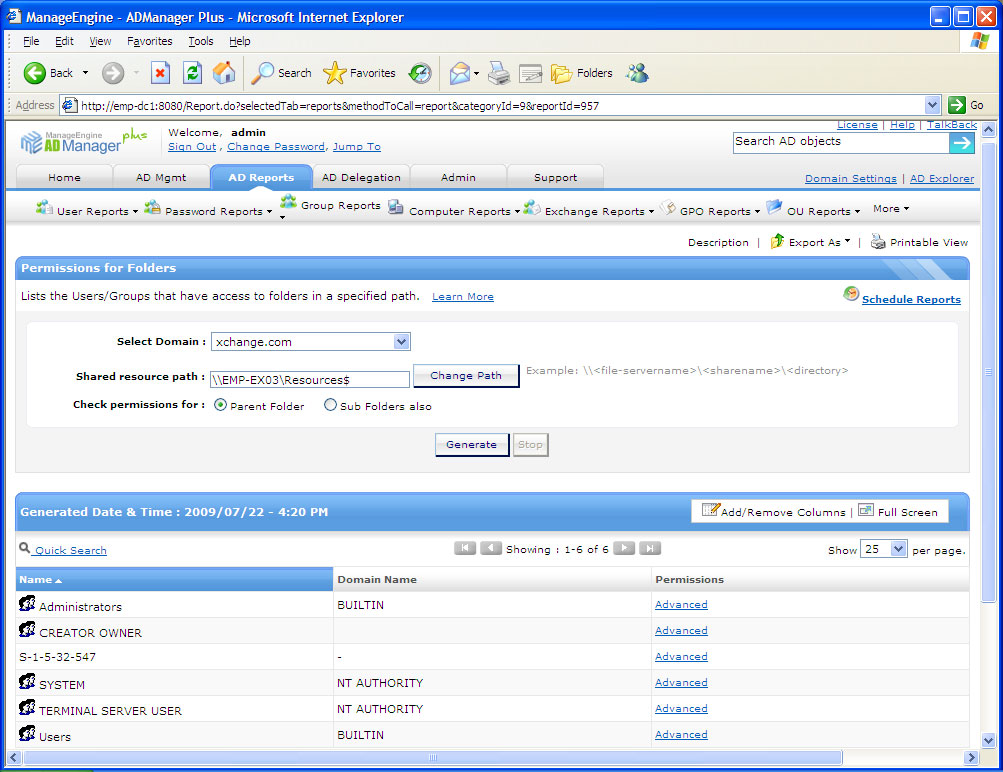The height and width of the screenshot is (772, 1003).
Task: Open the Tools menu
Action: click(x=201, y=41)
